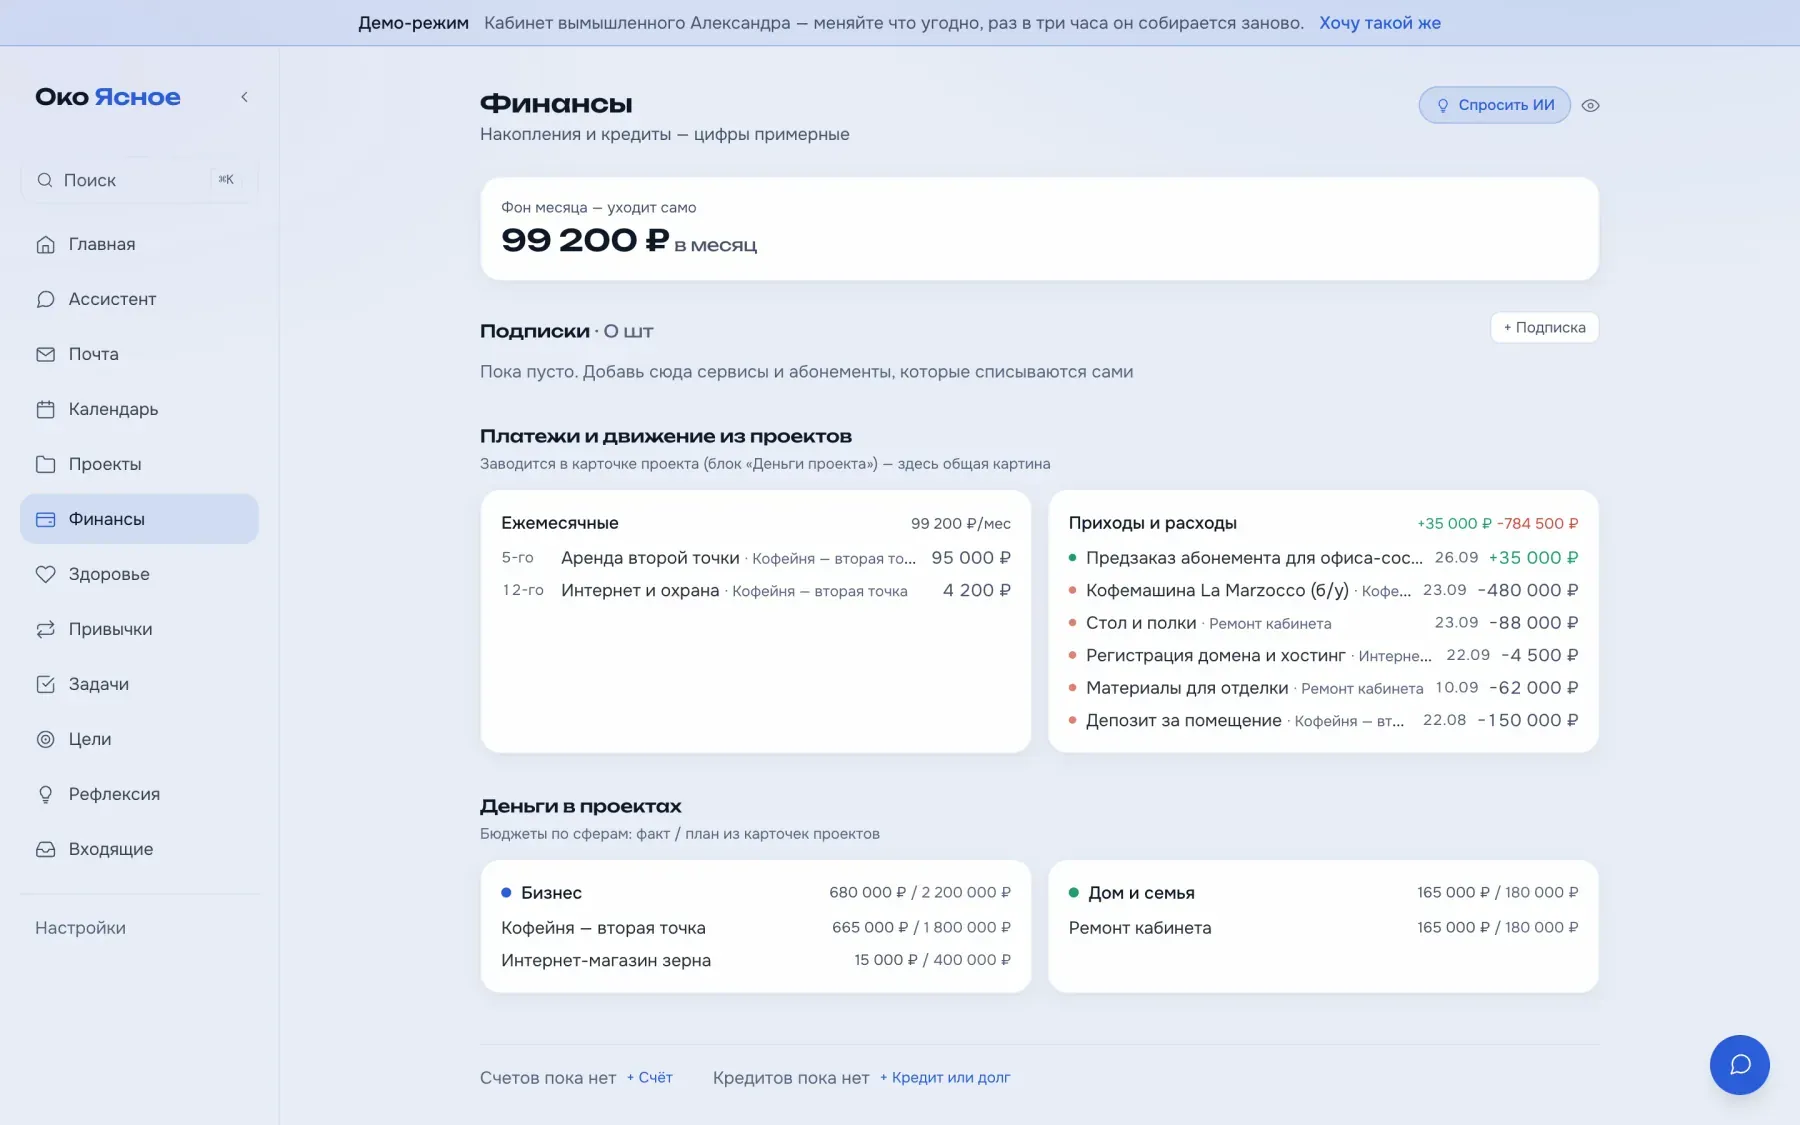Click the Хочу такой же link

pos(1379,23)
